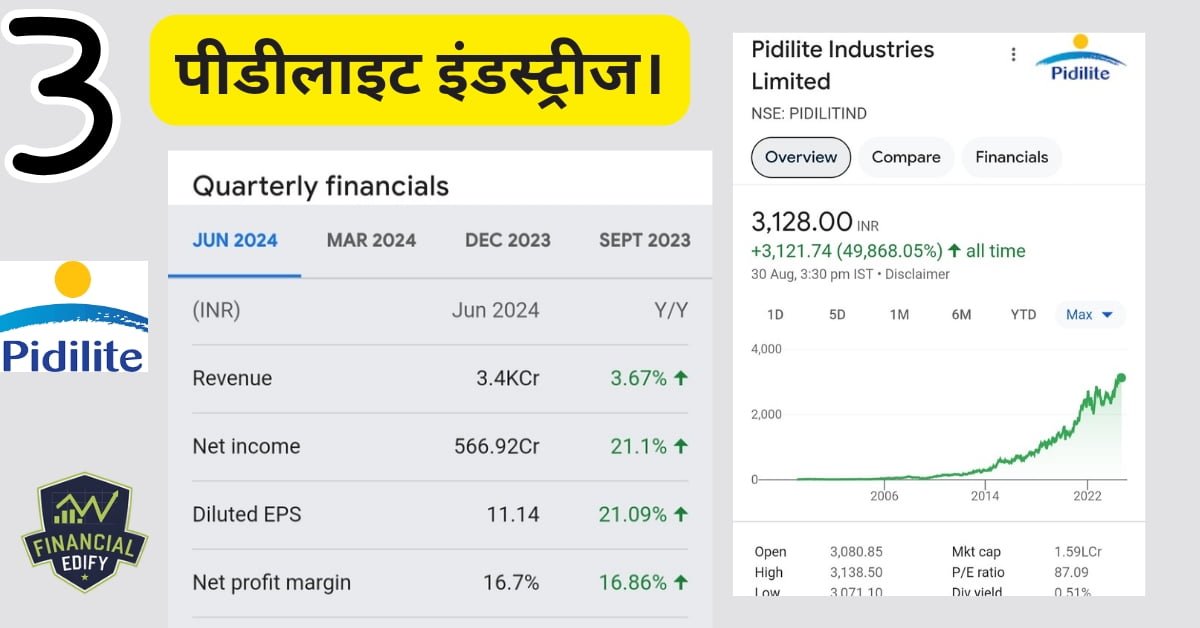Open the Financials section

(x=1011, y=157)
